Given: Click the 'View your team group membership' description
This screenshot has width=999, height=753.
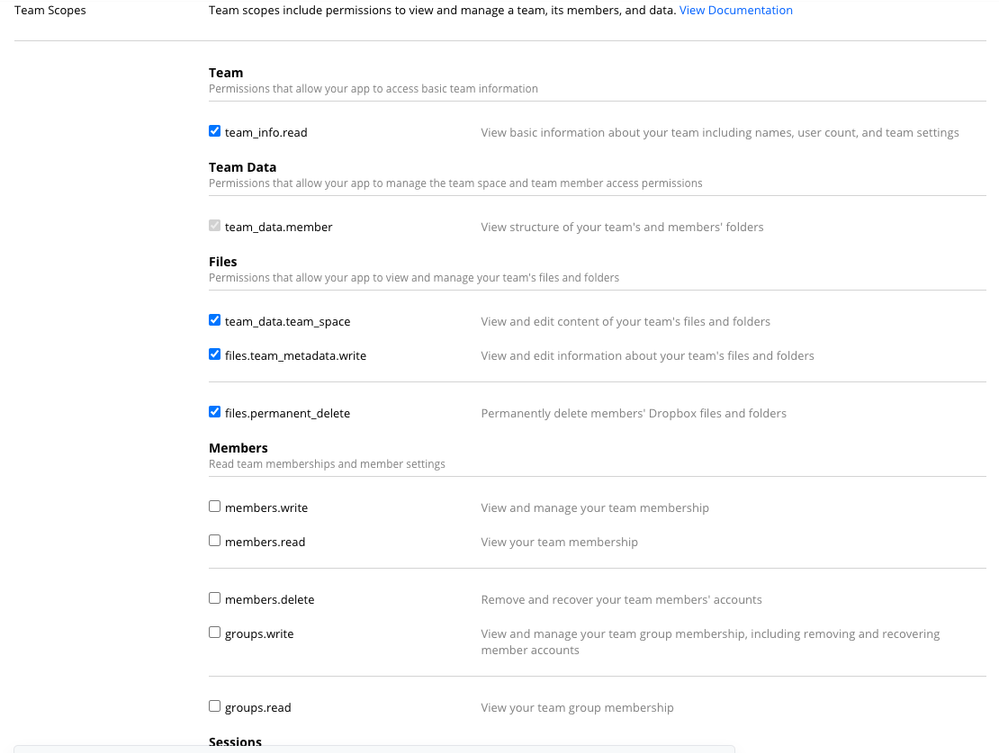Looking at the screenshot, I should pos(577,708).
